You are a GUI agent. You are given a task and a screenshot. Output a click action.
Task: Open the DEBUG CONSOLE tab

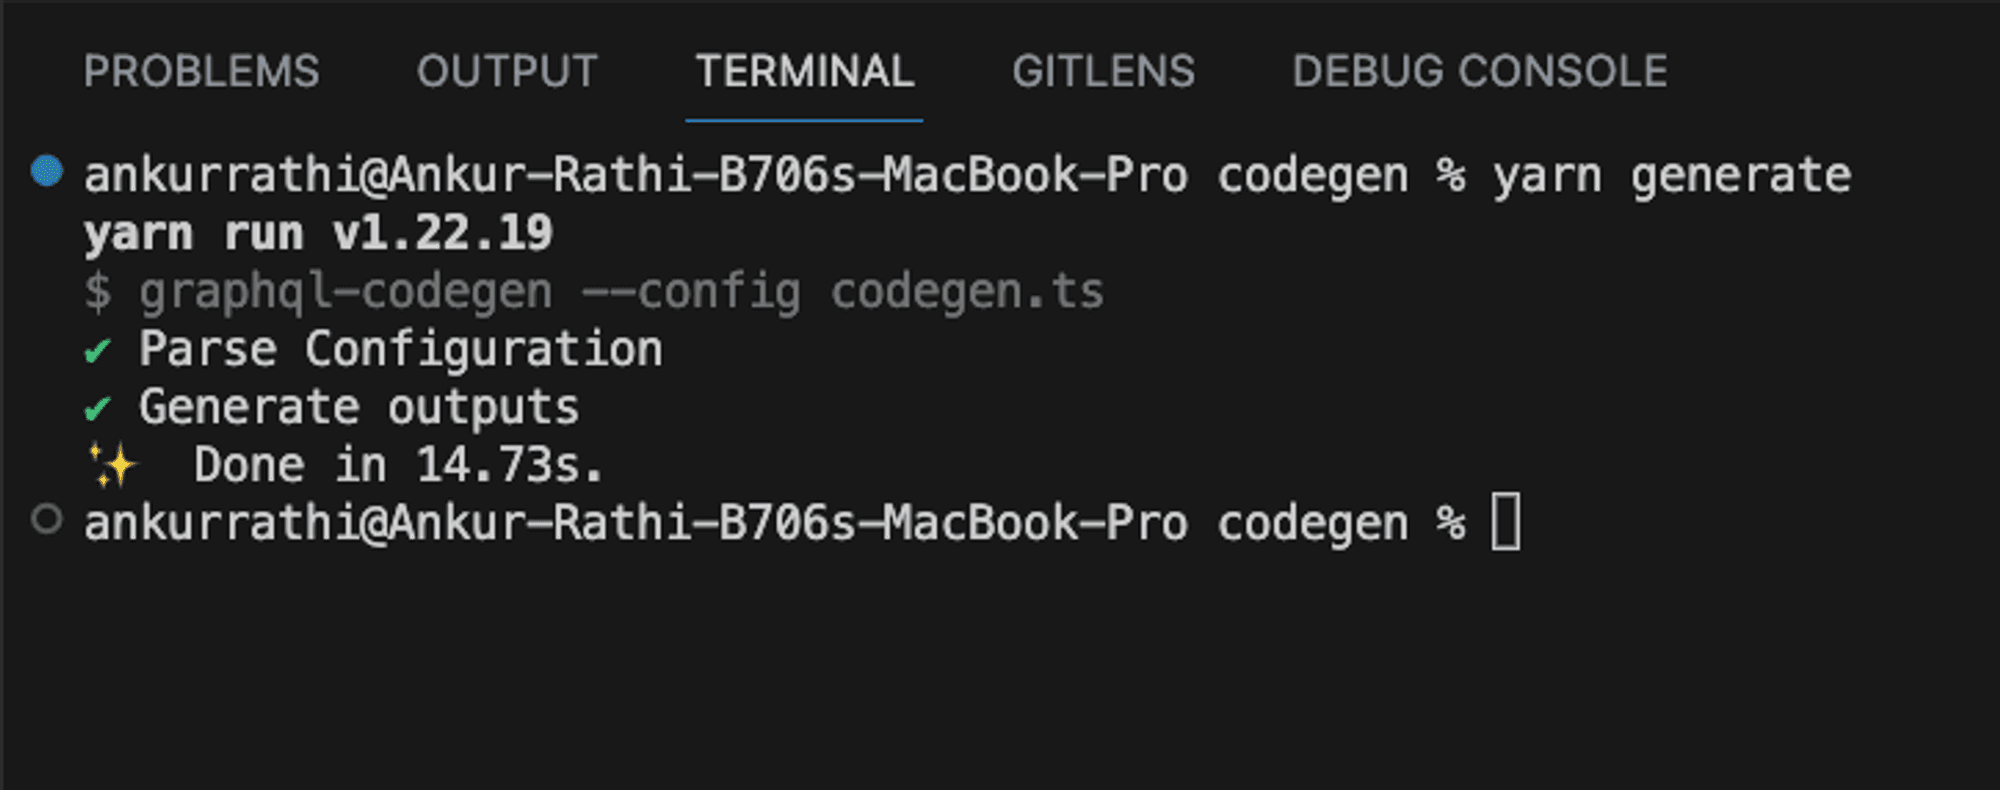click(1480, 71)
